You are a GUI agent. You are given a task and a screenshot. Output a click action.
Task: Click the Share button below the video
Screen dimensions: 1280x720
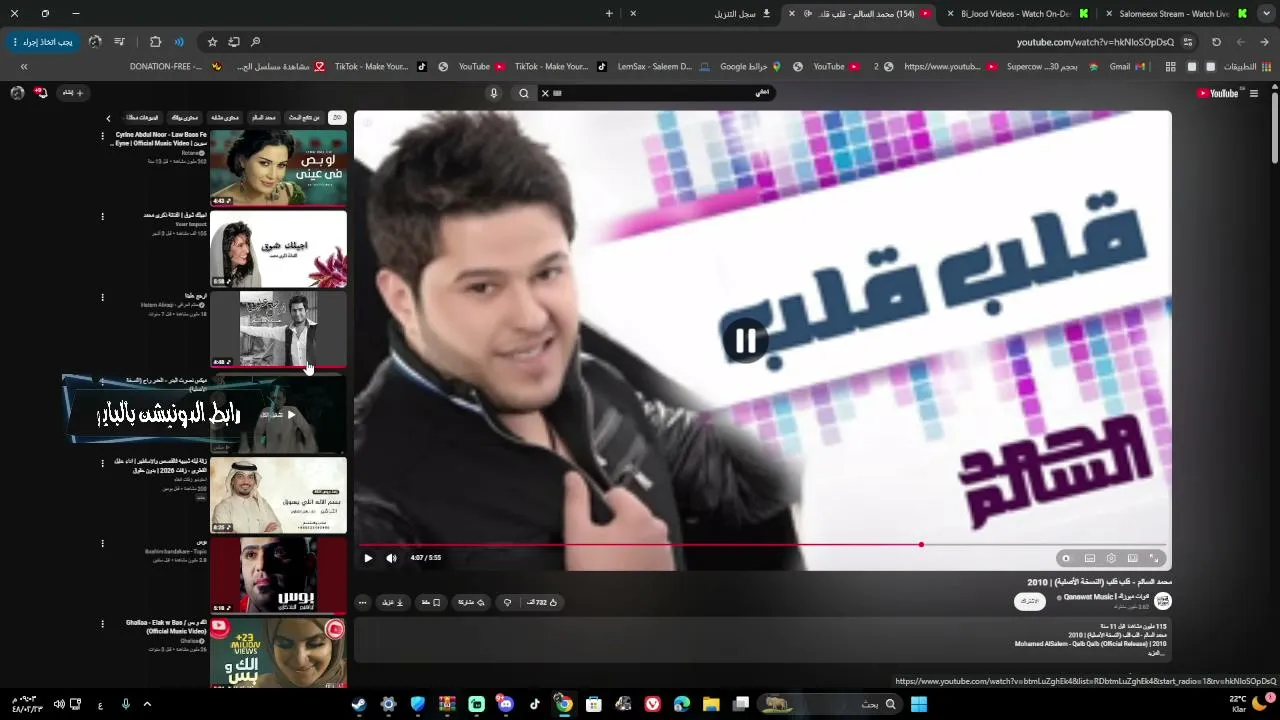pos(471,602)
